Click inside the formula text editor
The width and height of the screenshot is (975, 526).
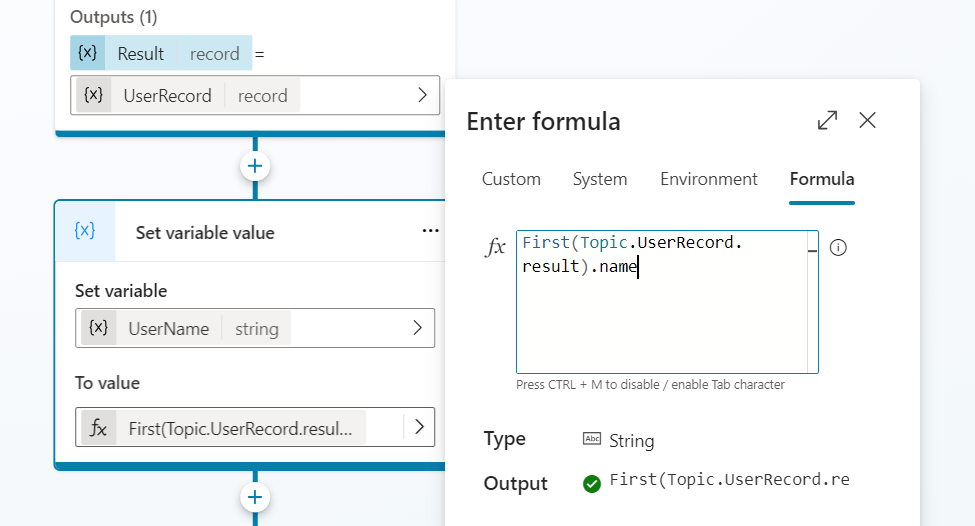coord(666,320)
